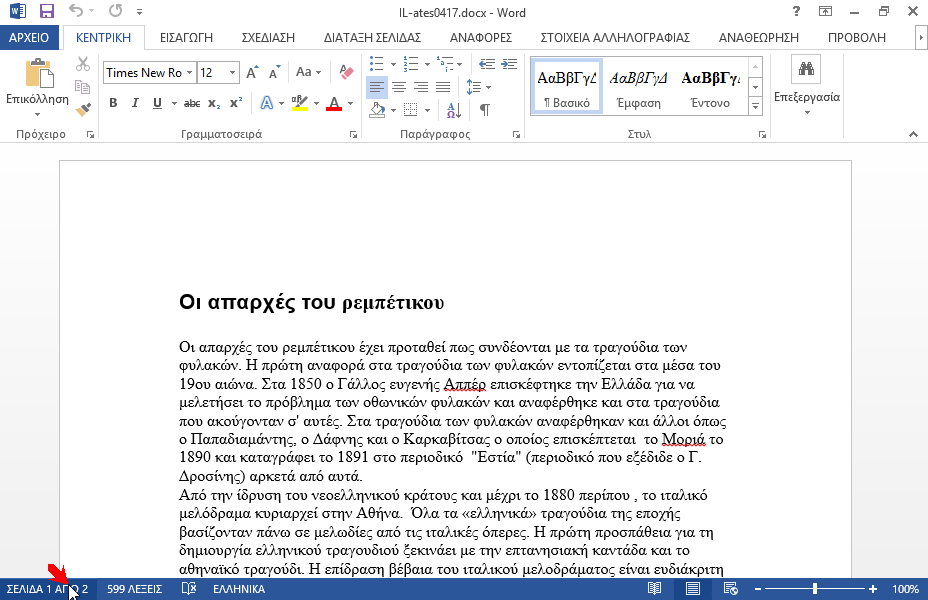
Task: Increase paragraph indent
Action: tap(509, 64)
